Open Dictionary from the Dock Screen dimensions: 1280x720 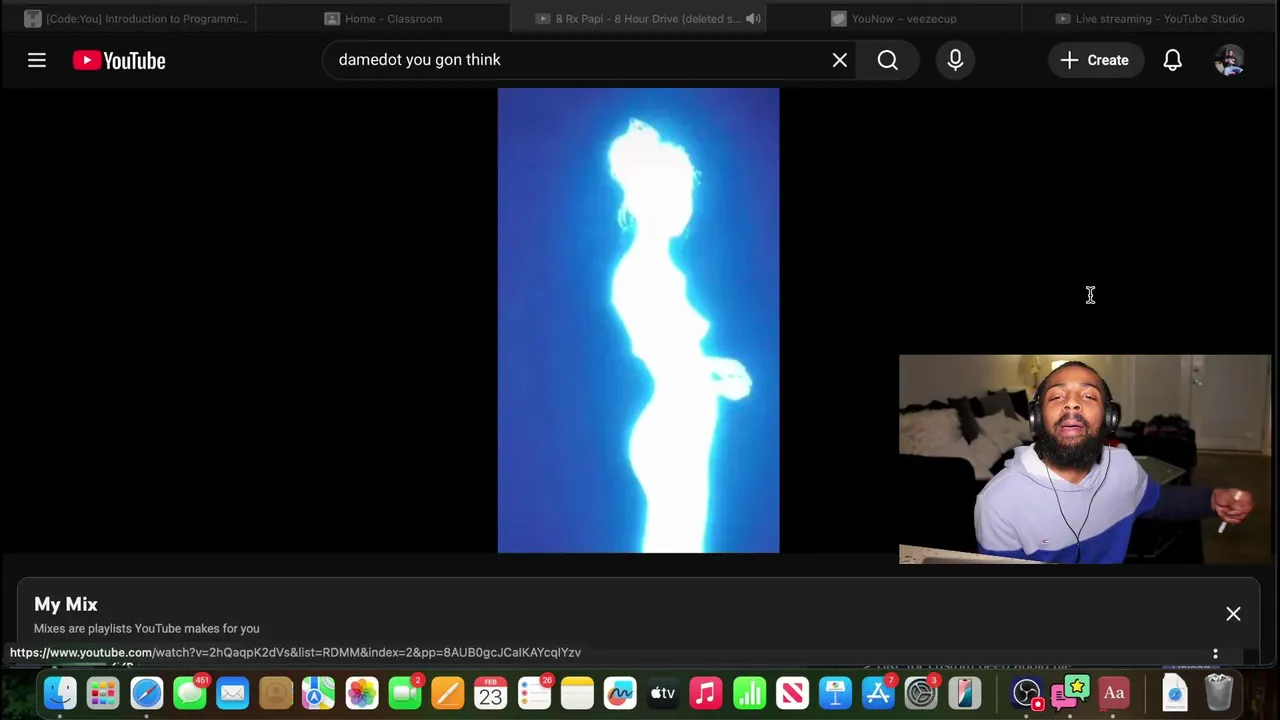point(1114,693)
